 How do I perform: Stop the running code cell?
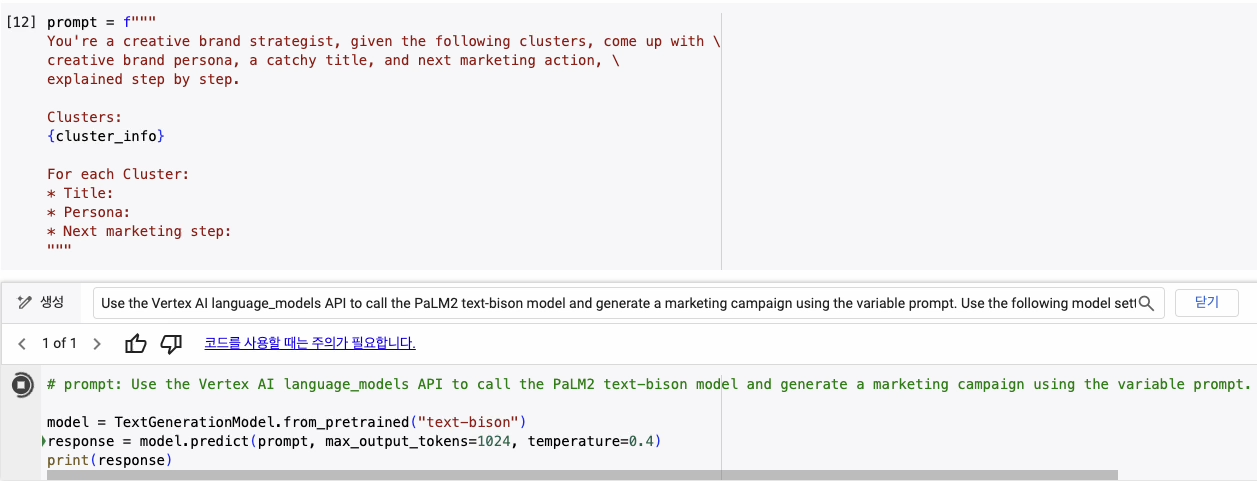coord(22,385)
